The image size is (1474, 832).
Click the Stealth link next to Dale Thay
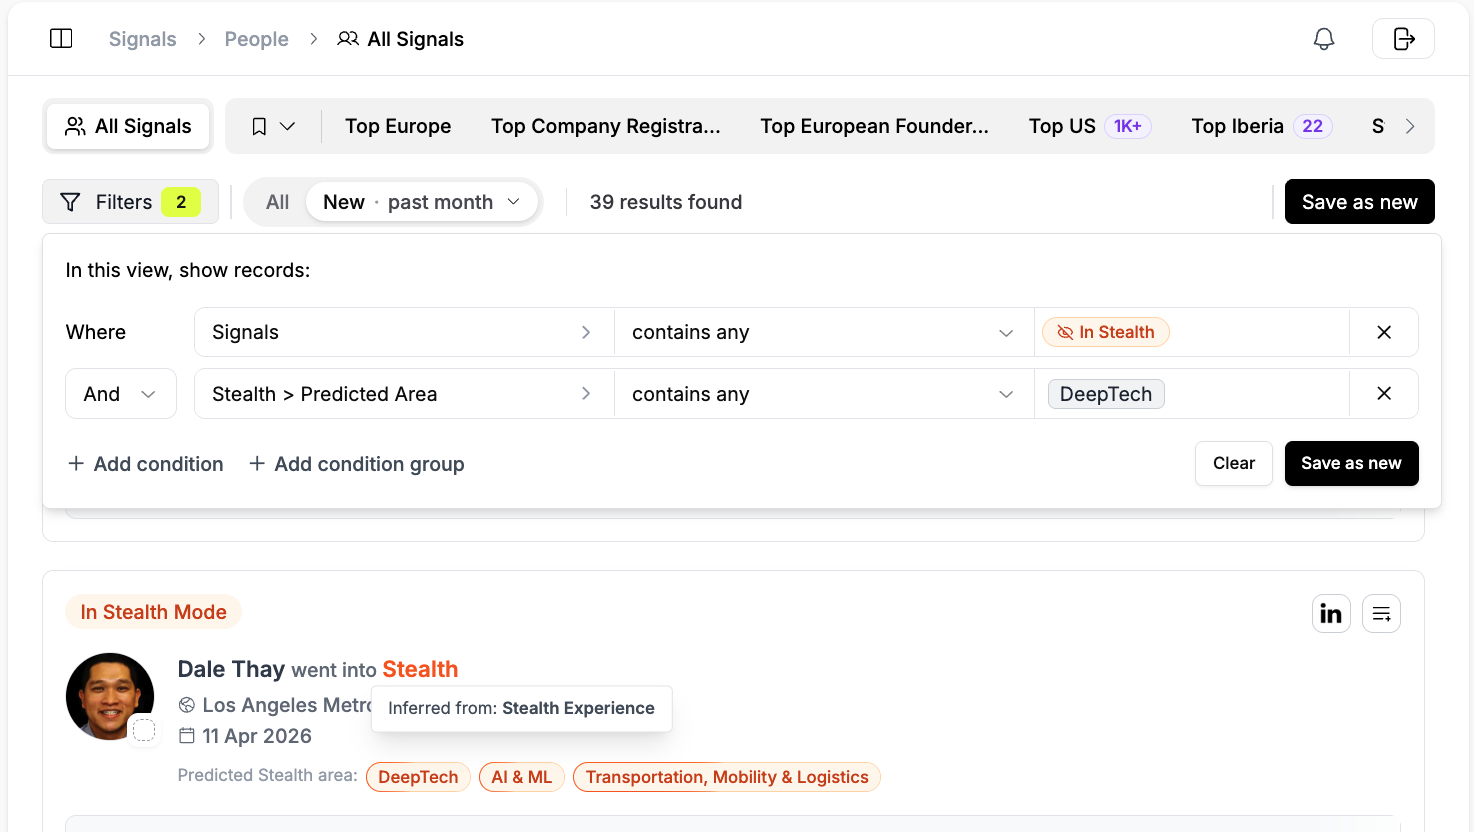coord(420,669)
